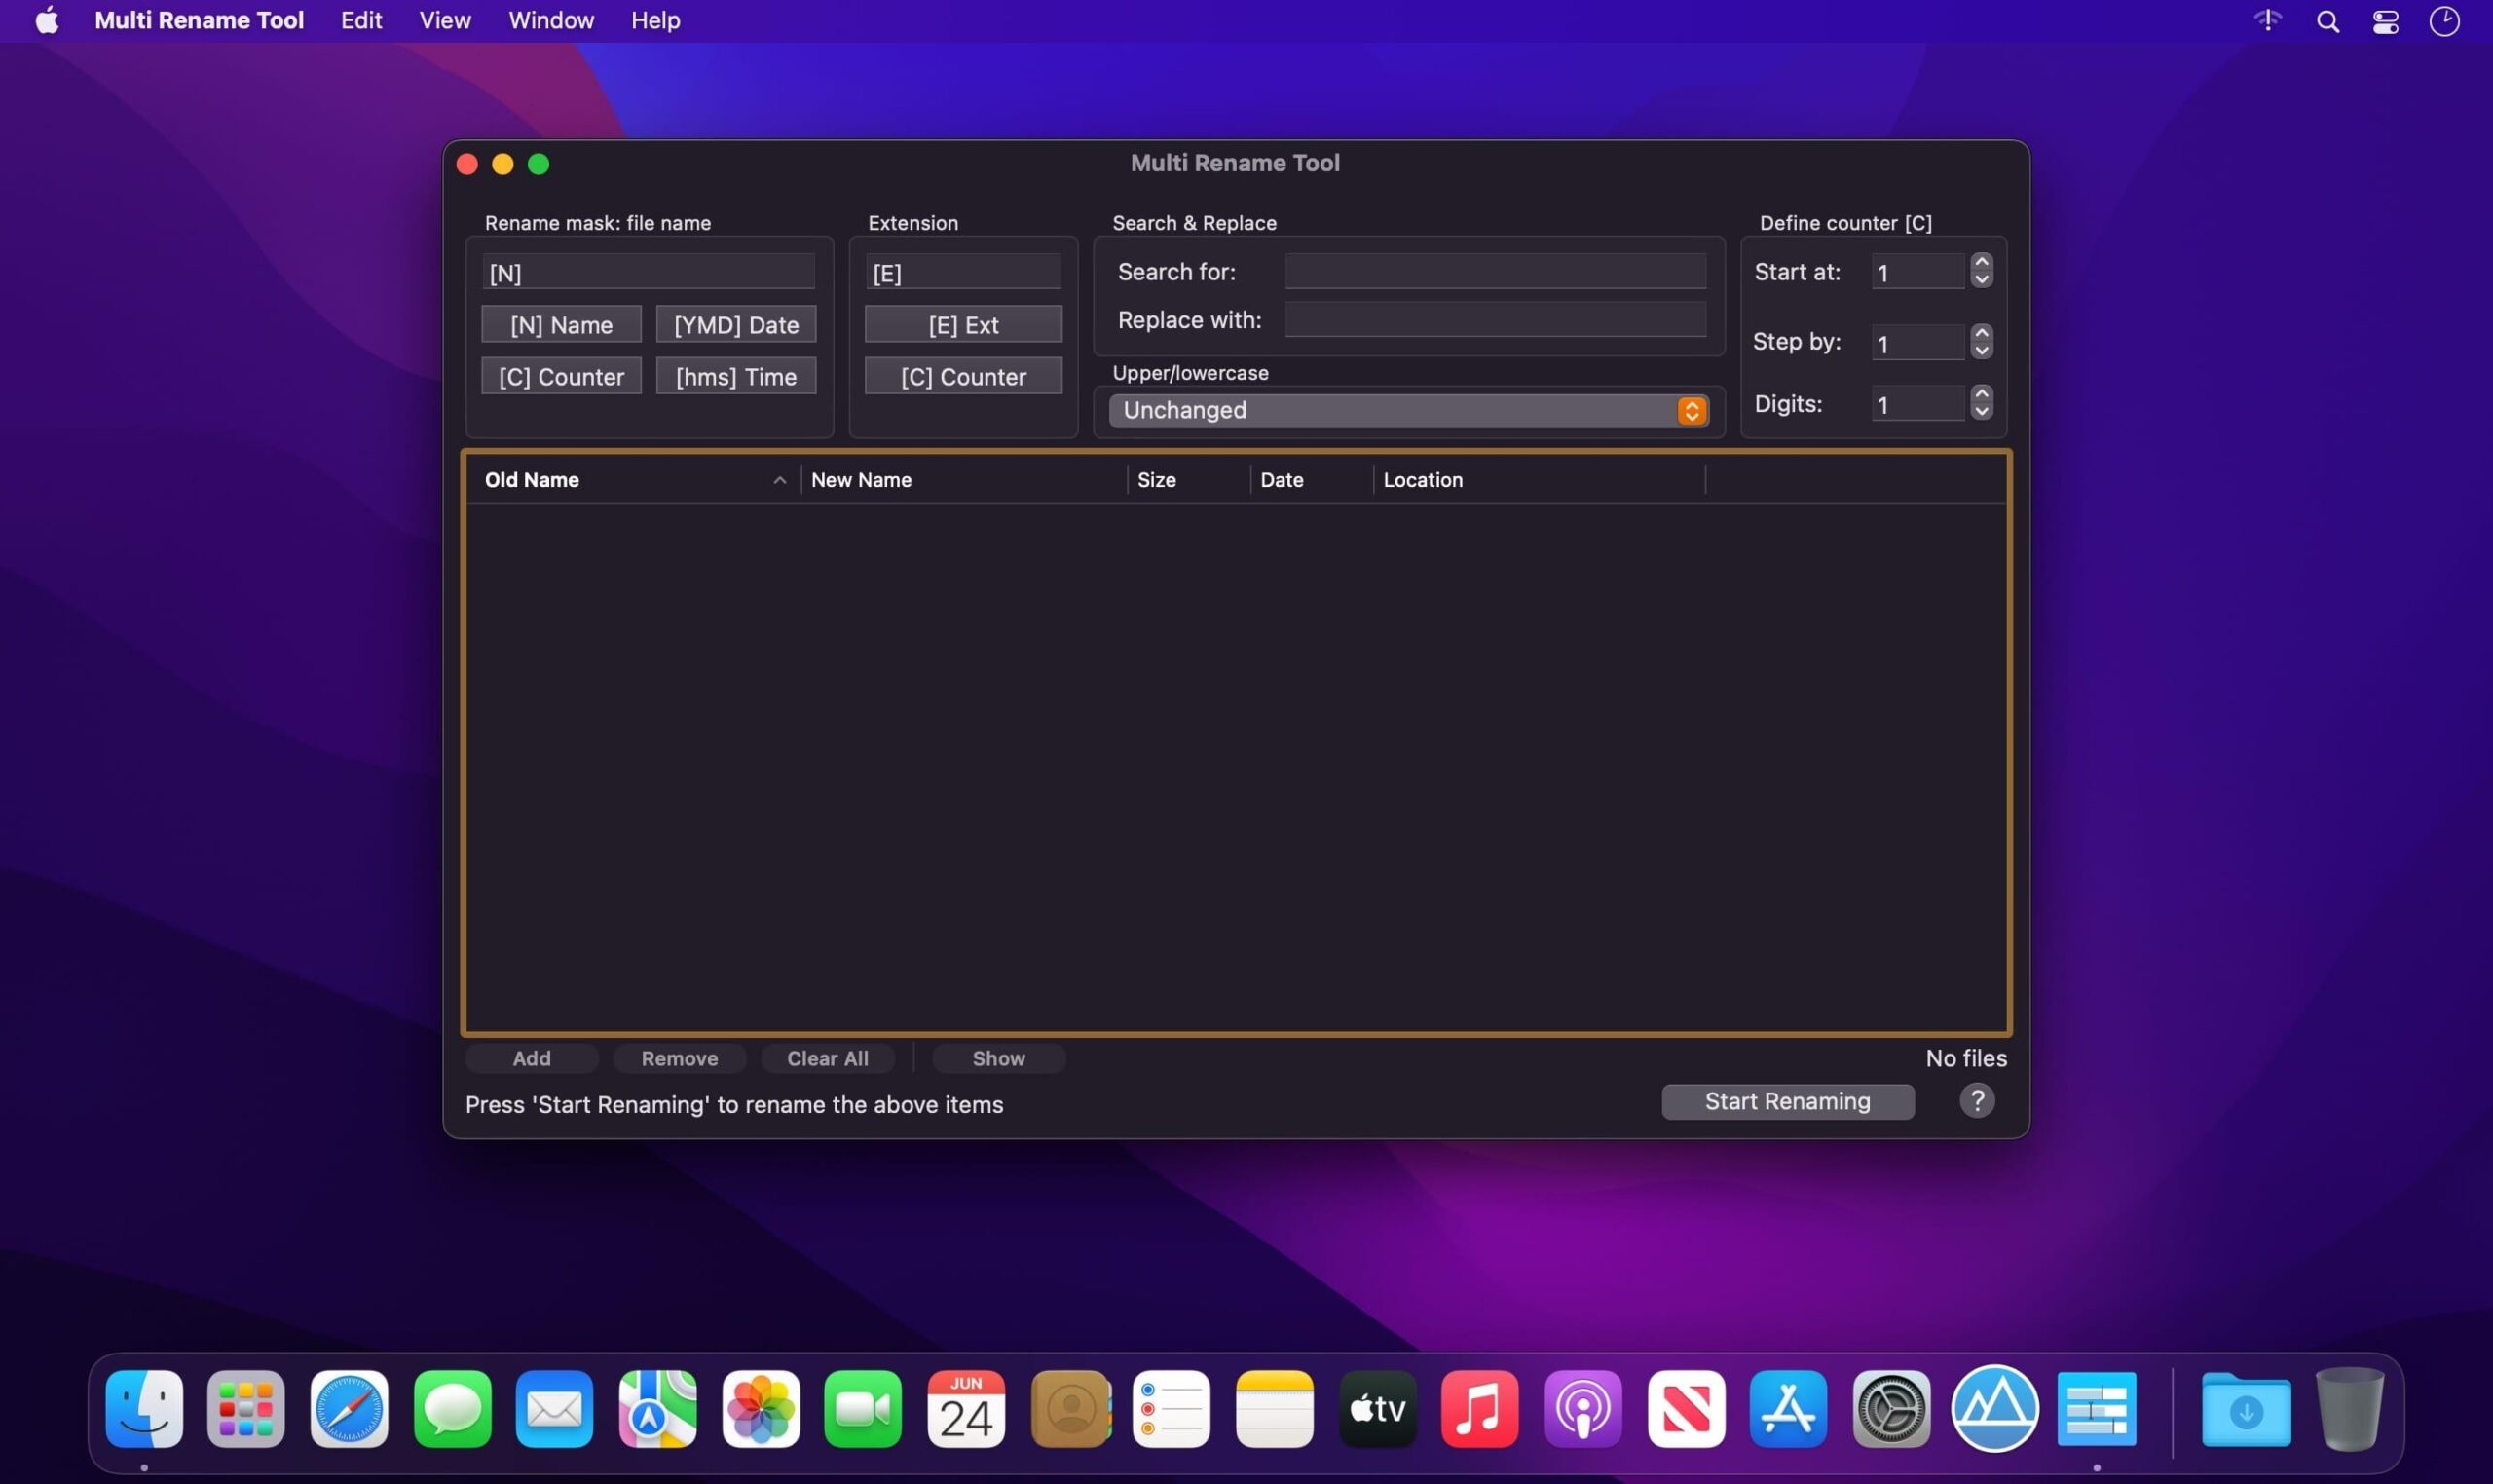Screen dimensions: 2493x1484
Task: Increment the Digits value
Action: pyautogui.click(x=1982, y=395)
